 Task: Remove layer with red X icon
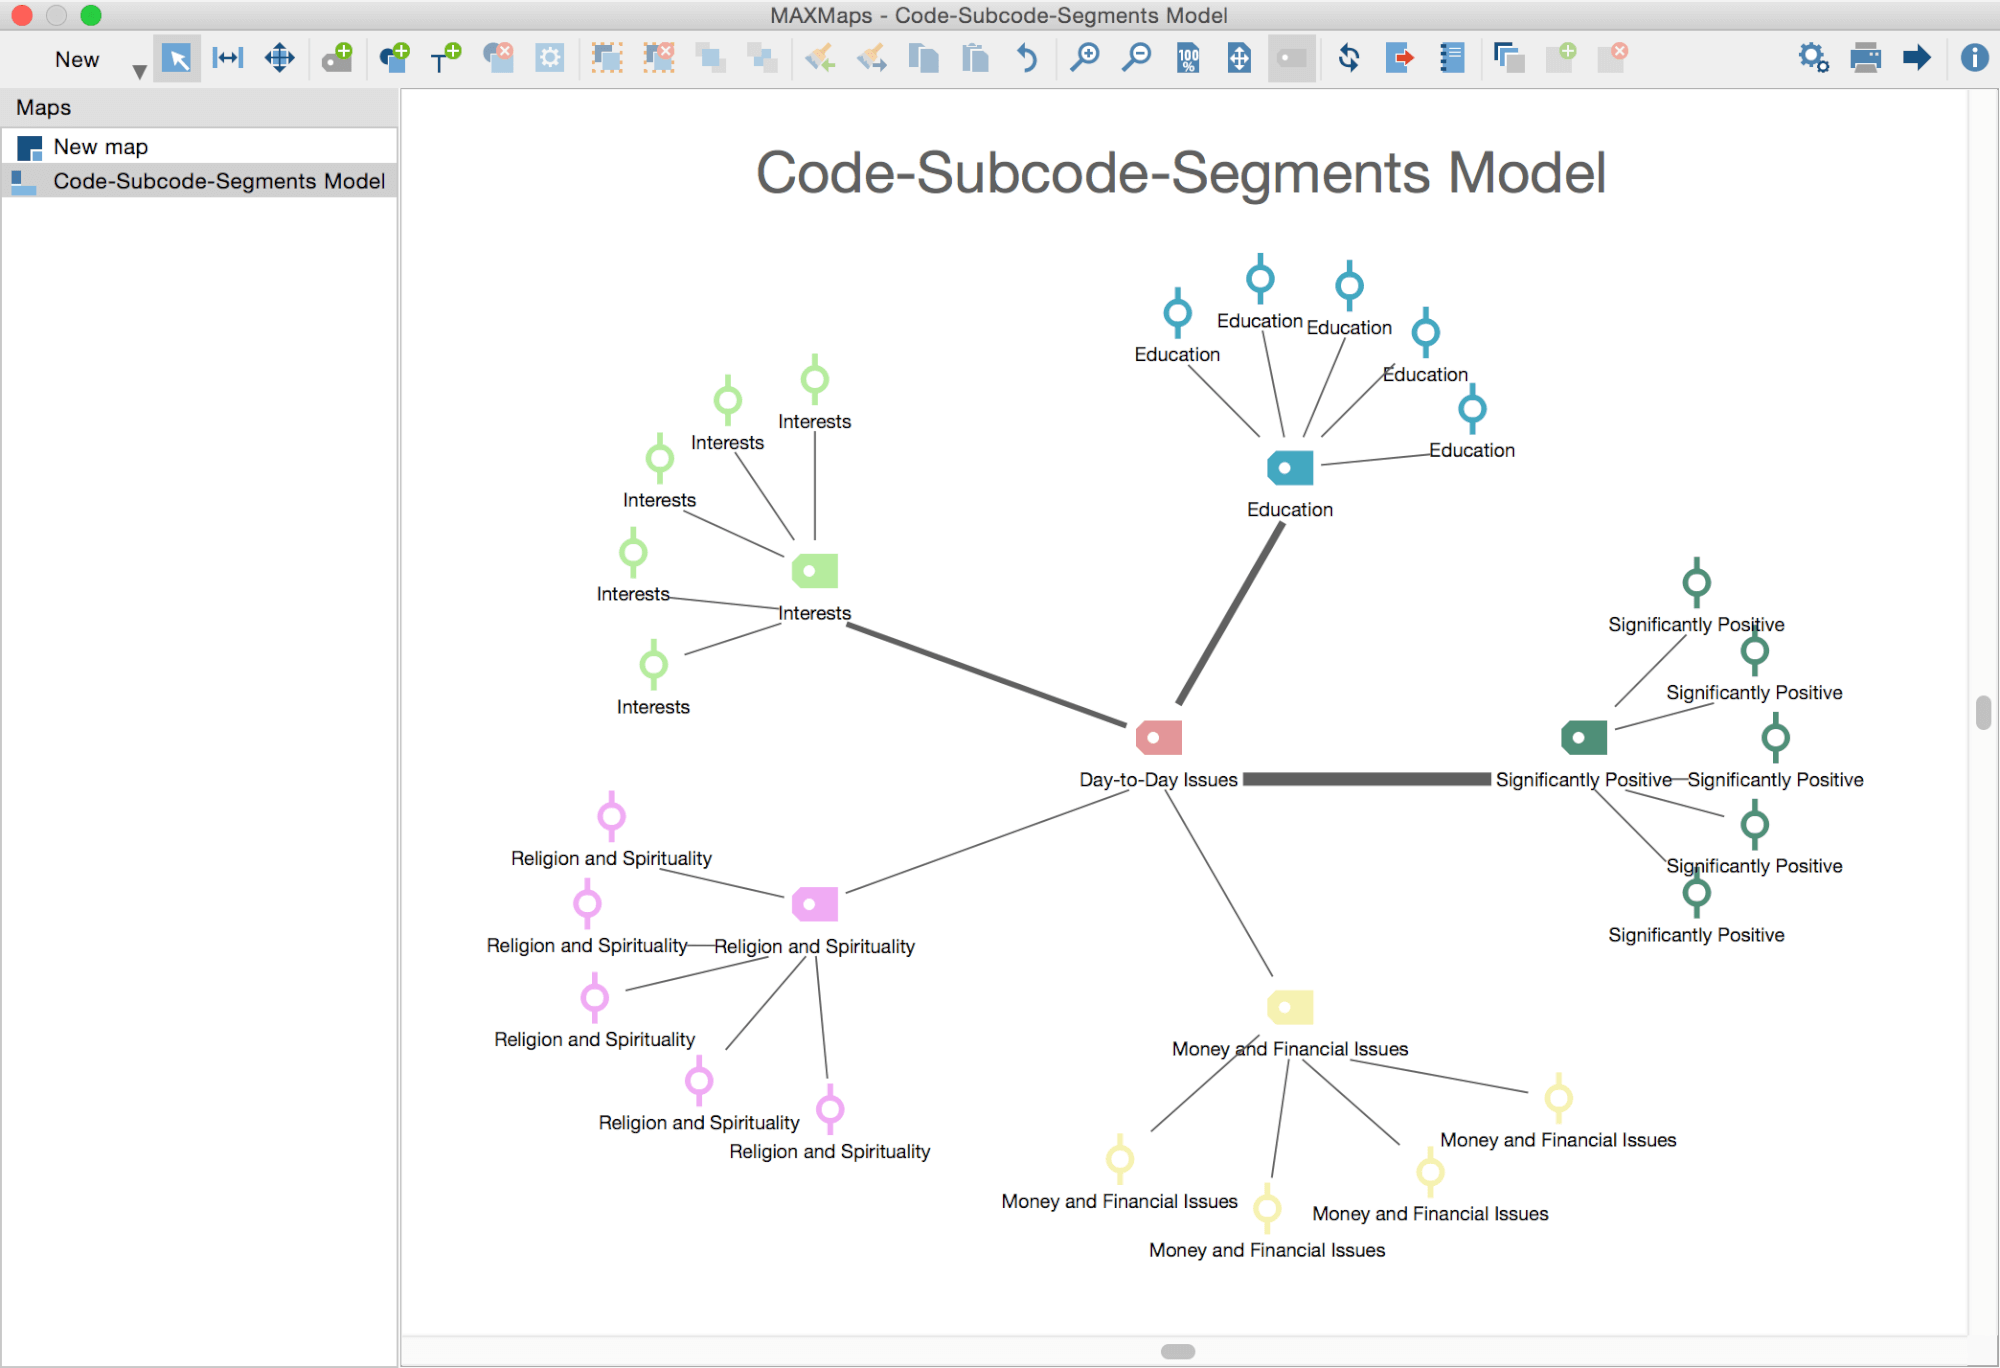pyautogui.click(x=1612, y=58)
